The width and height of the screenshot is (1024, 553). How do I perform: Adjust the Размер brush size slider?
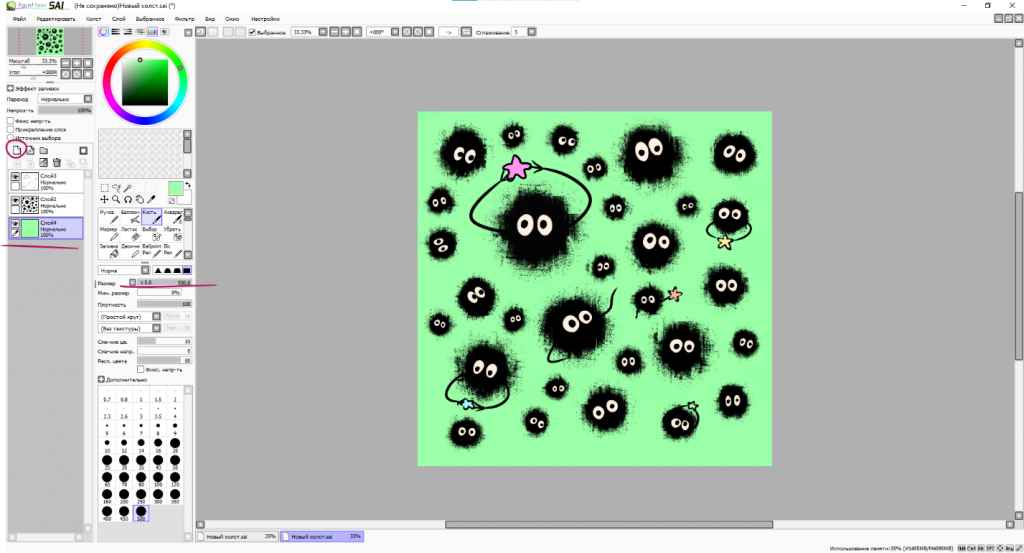pyautogui.click(x=164, y=283)
